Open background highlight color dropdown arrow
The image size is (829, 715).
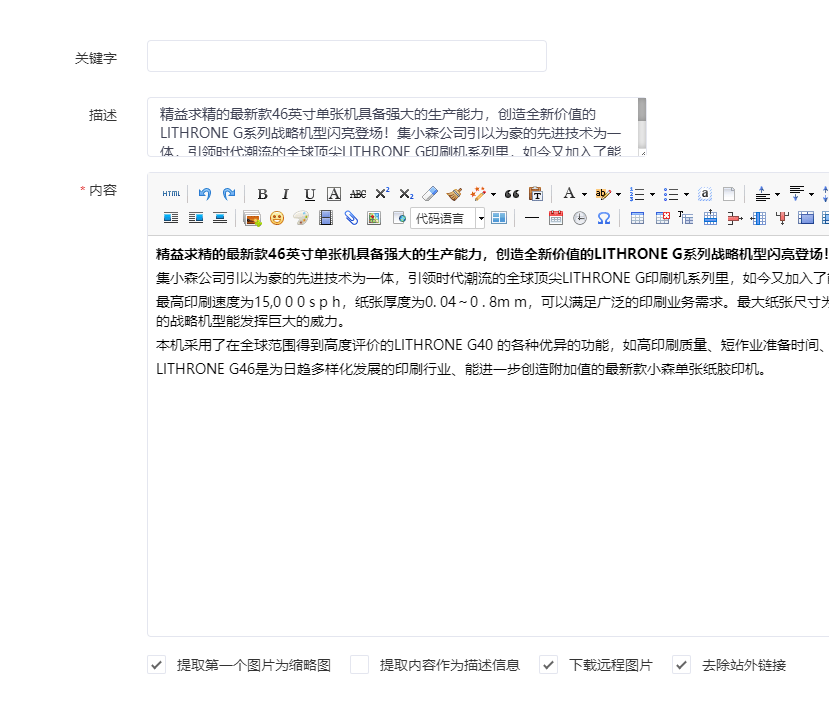(618, 194)
